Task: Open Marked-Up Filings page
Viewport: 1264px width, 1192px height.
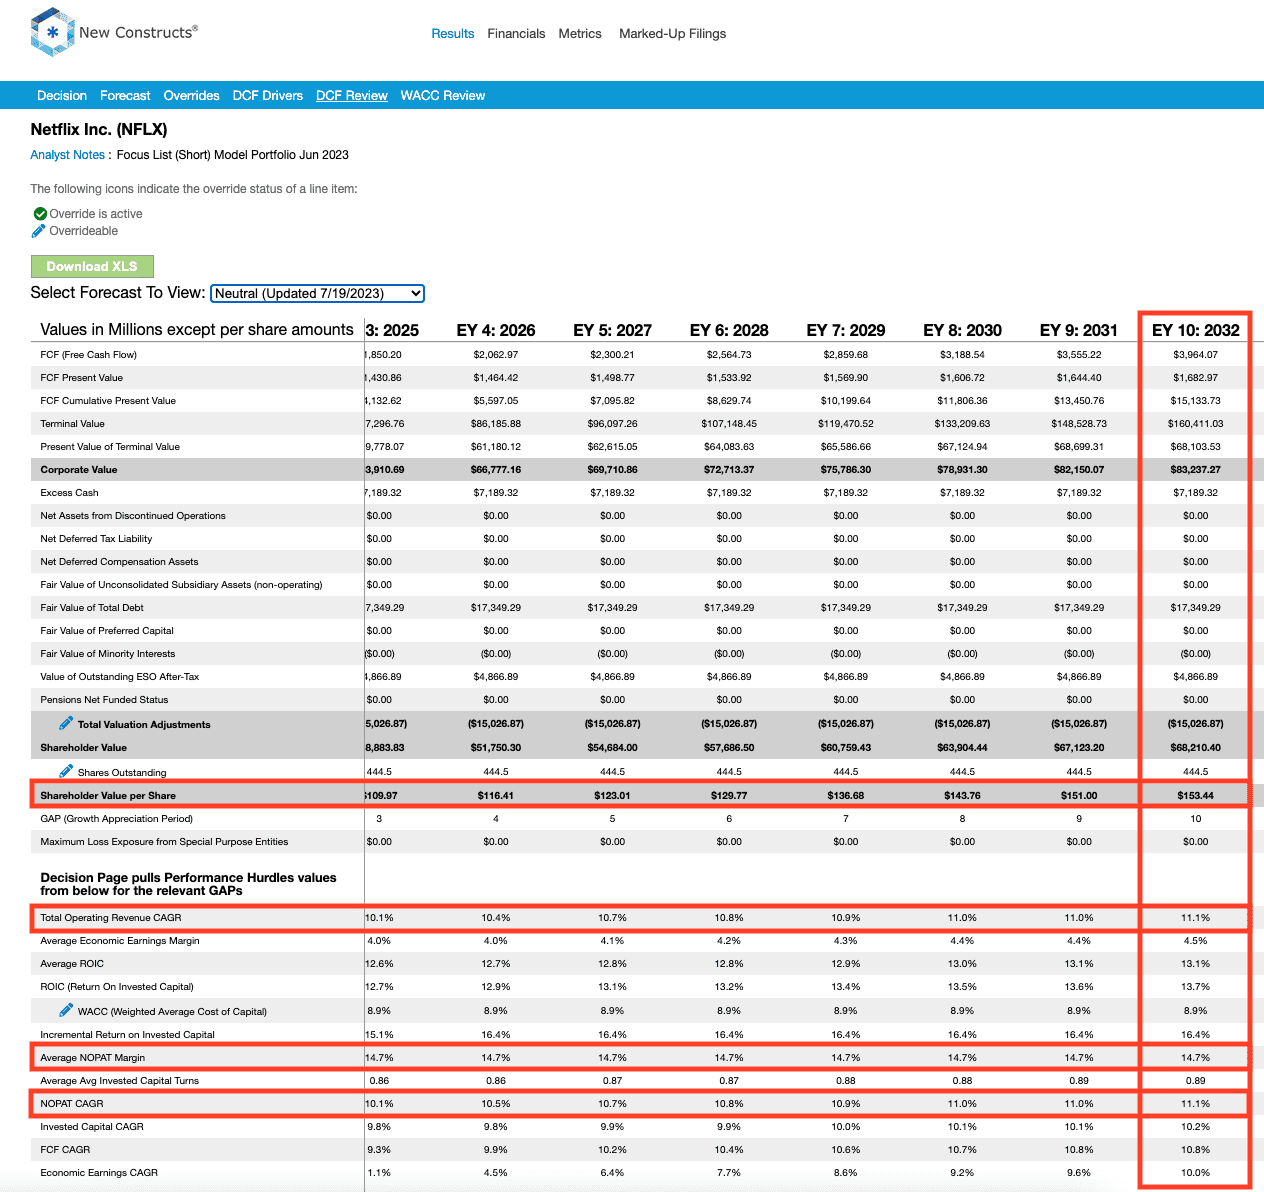Action: tap(672, 34)
